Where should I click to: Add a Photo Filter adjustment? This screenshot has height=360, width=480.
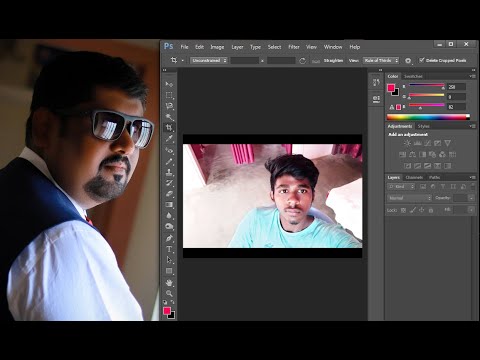tap(432, 155)
